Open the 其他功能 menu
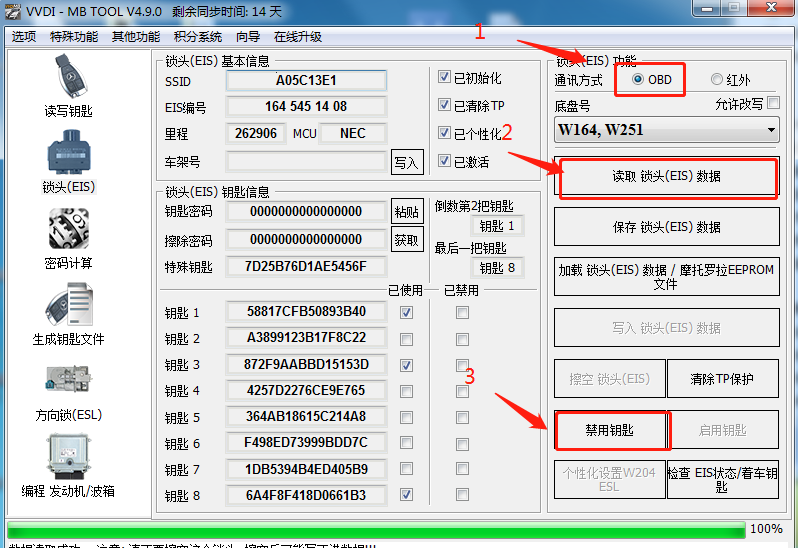The width and height of the screenshot is (798, 548). (136, 37)
